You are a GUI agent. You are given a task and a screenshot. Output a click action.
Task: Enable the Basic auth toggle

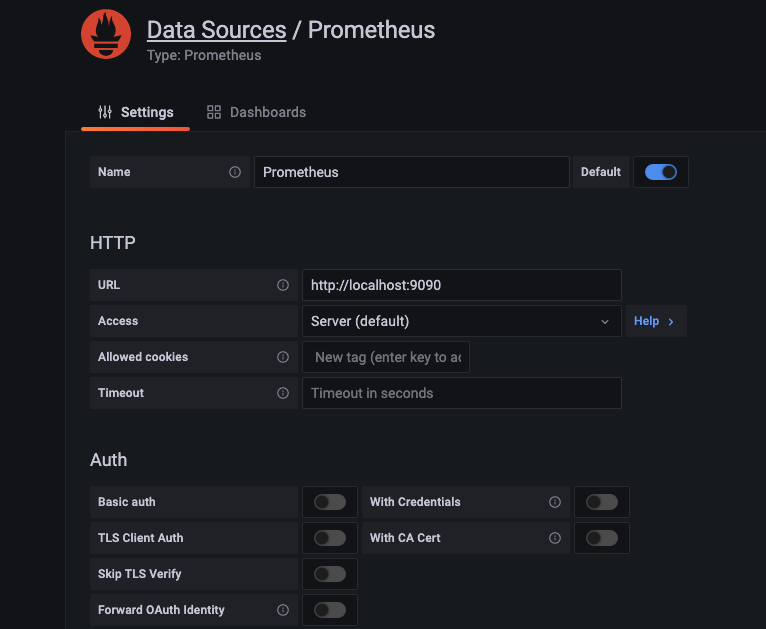coord(330,502)
